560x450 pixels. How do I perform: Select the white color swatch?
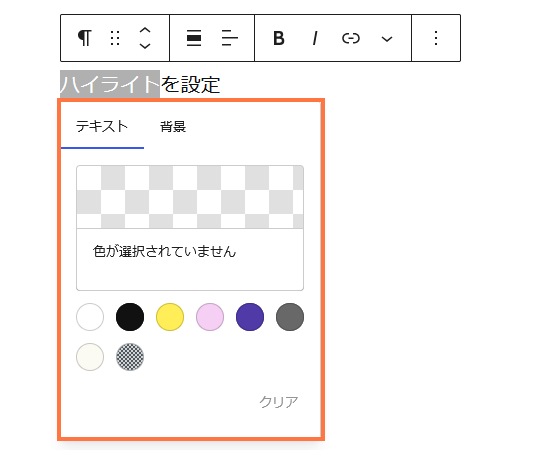pyautogui.click(x=90, y=317)
